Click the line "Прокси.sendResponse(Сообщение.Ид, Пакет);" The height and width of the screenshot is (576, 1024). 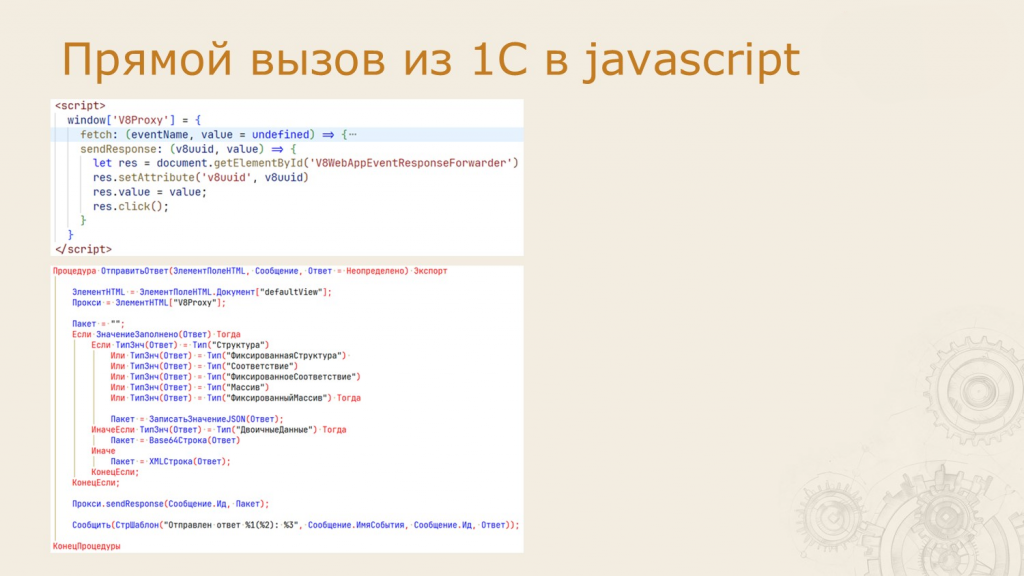point(170,504)
